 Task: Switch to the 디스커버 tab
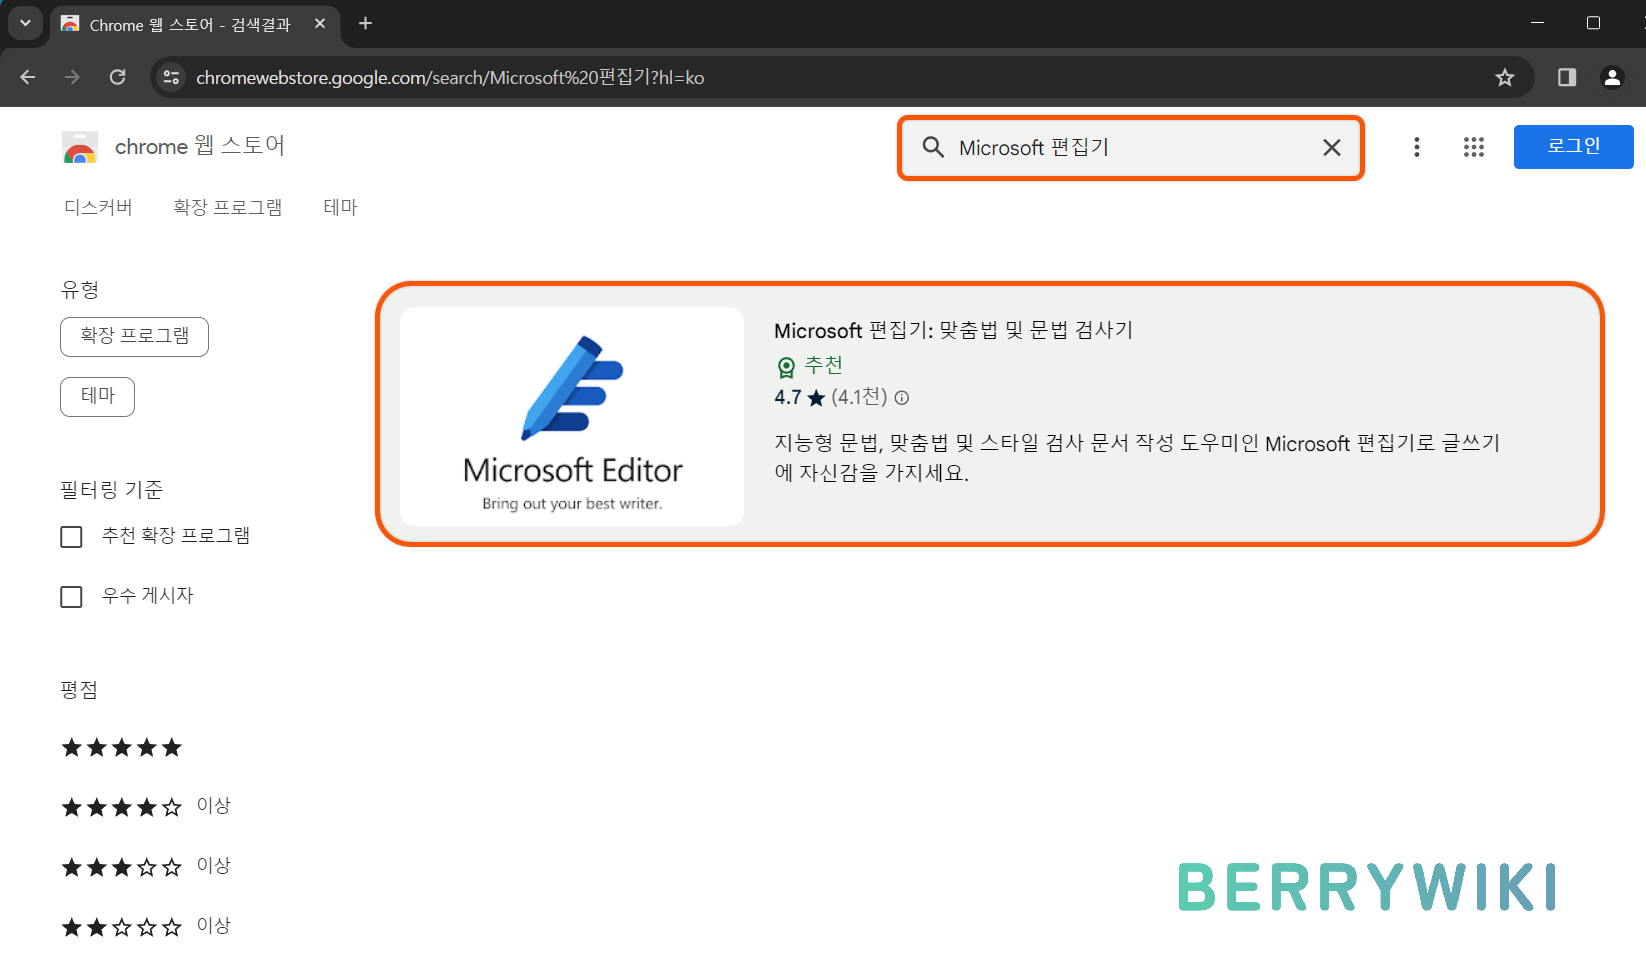pyautogui.click(x=98, y=207)
